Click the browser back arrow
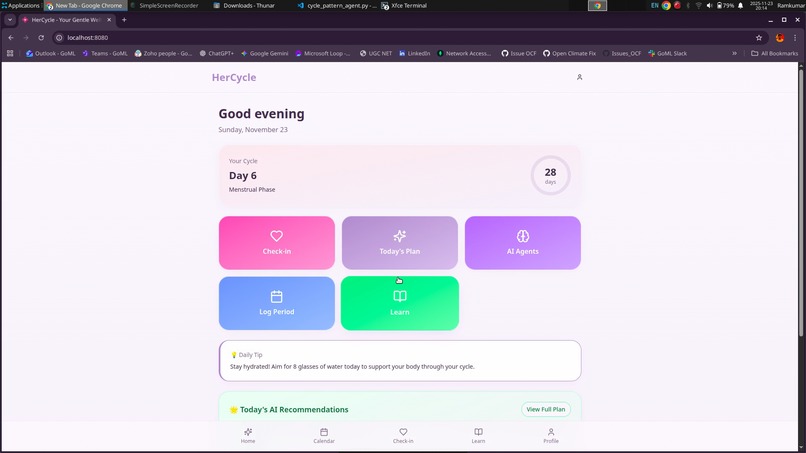Viewport: 806px width, 453px height. [x=11, y=38]
